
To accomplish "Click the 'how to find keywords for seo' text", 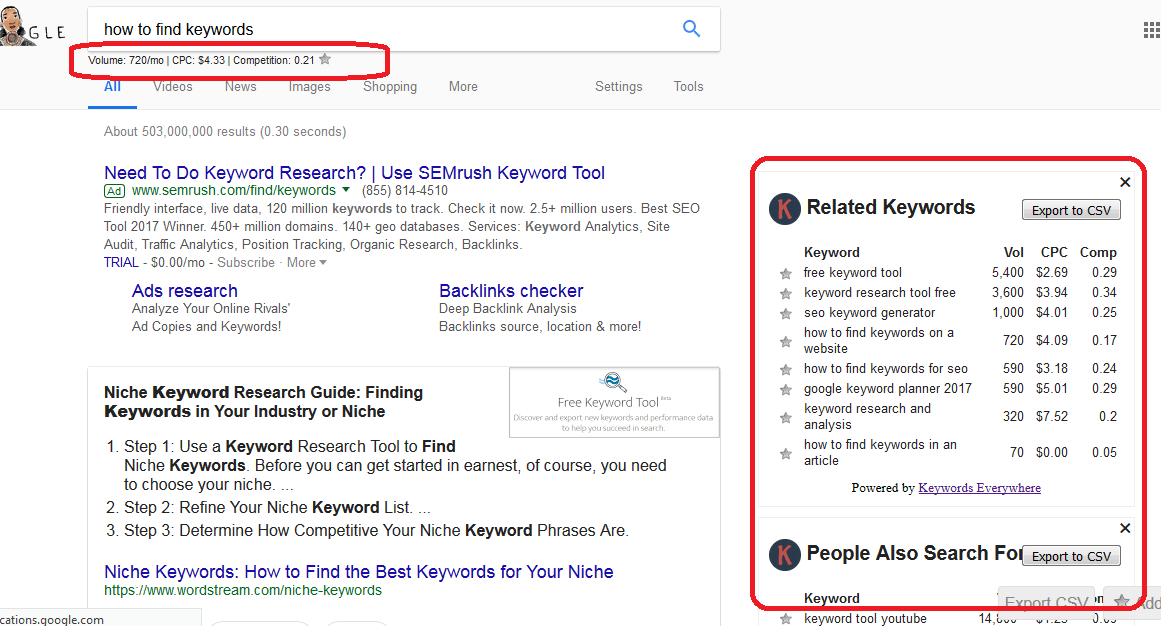I will click(x=886, y=368).
